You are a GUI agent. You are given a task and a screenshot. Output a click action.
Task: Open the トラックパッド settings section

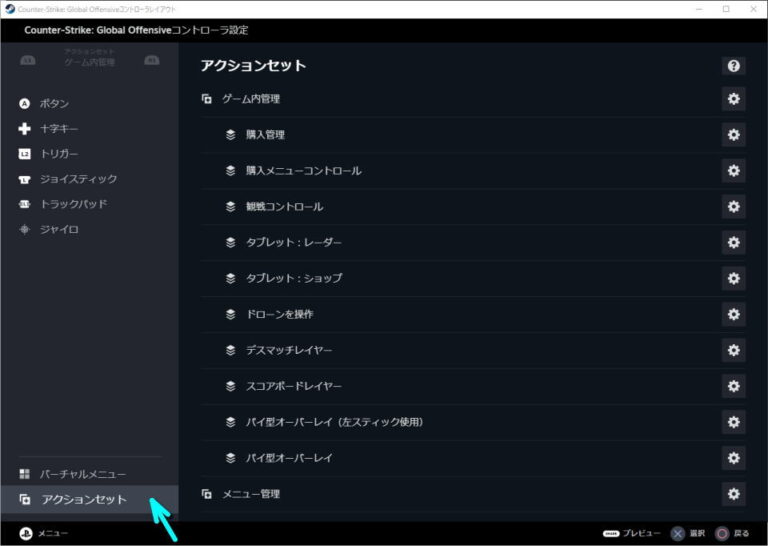coord(90,204)
